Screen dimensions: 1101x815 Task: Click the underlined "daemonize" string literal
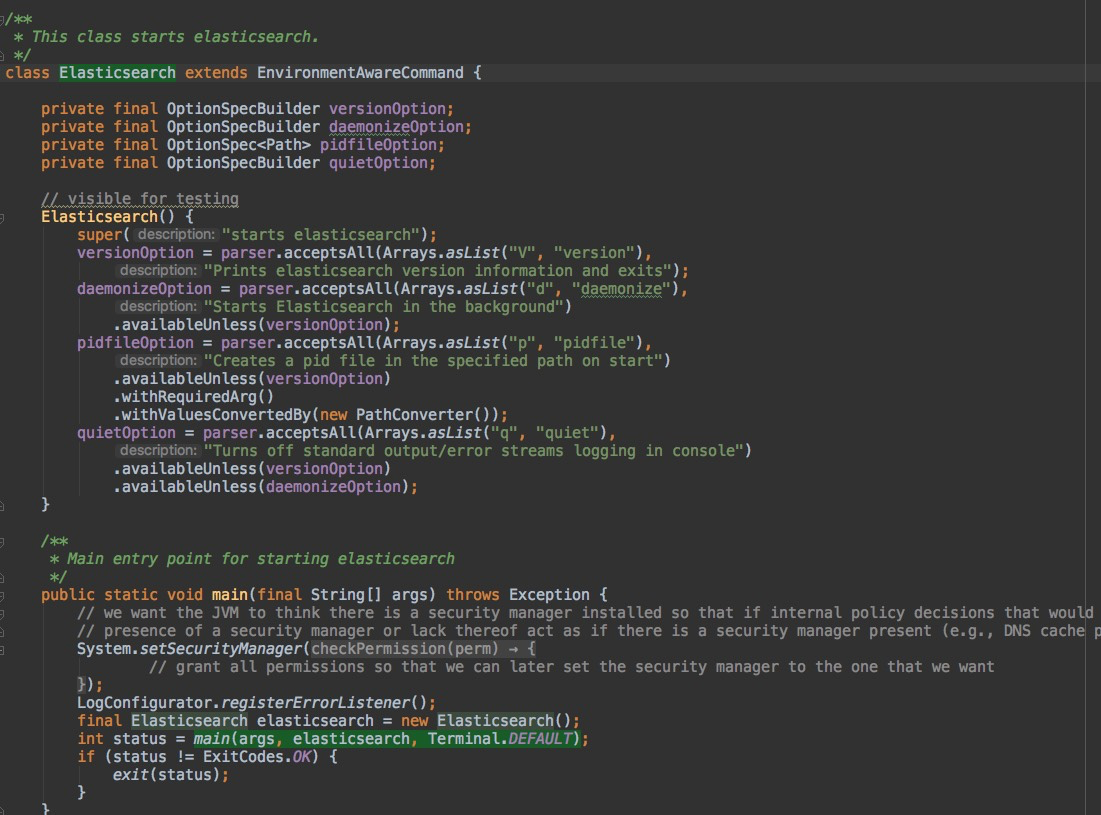[621, 289]
